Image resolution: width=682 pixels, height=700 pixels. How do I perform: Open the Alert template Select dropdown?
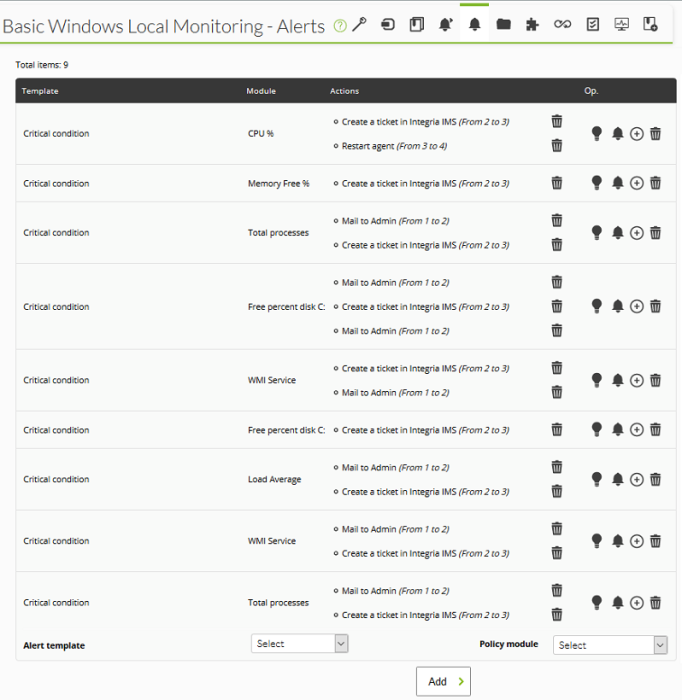click(299, 643)
